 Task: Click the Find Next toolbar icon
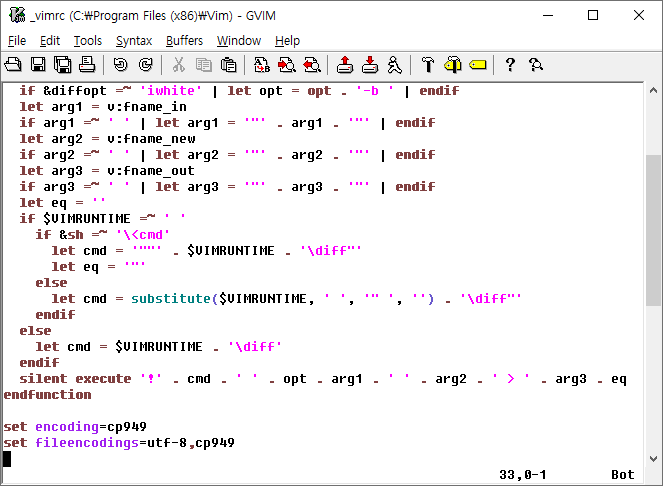point(287,65)
